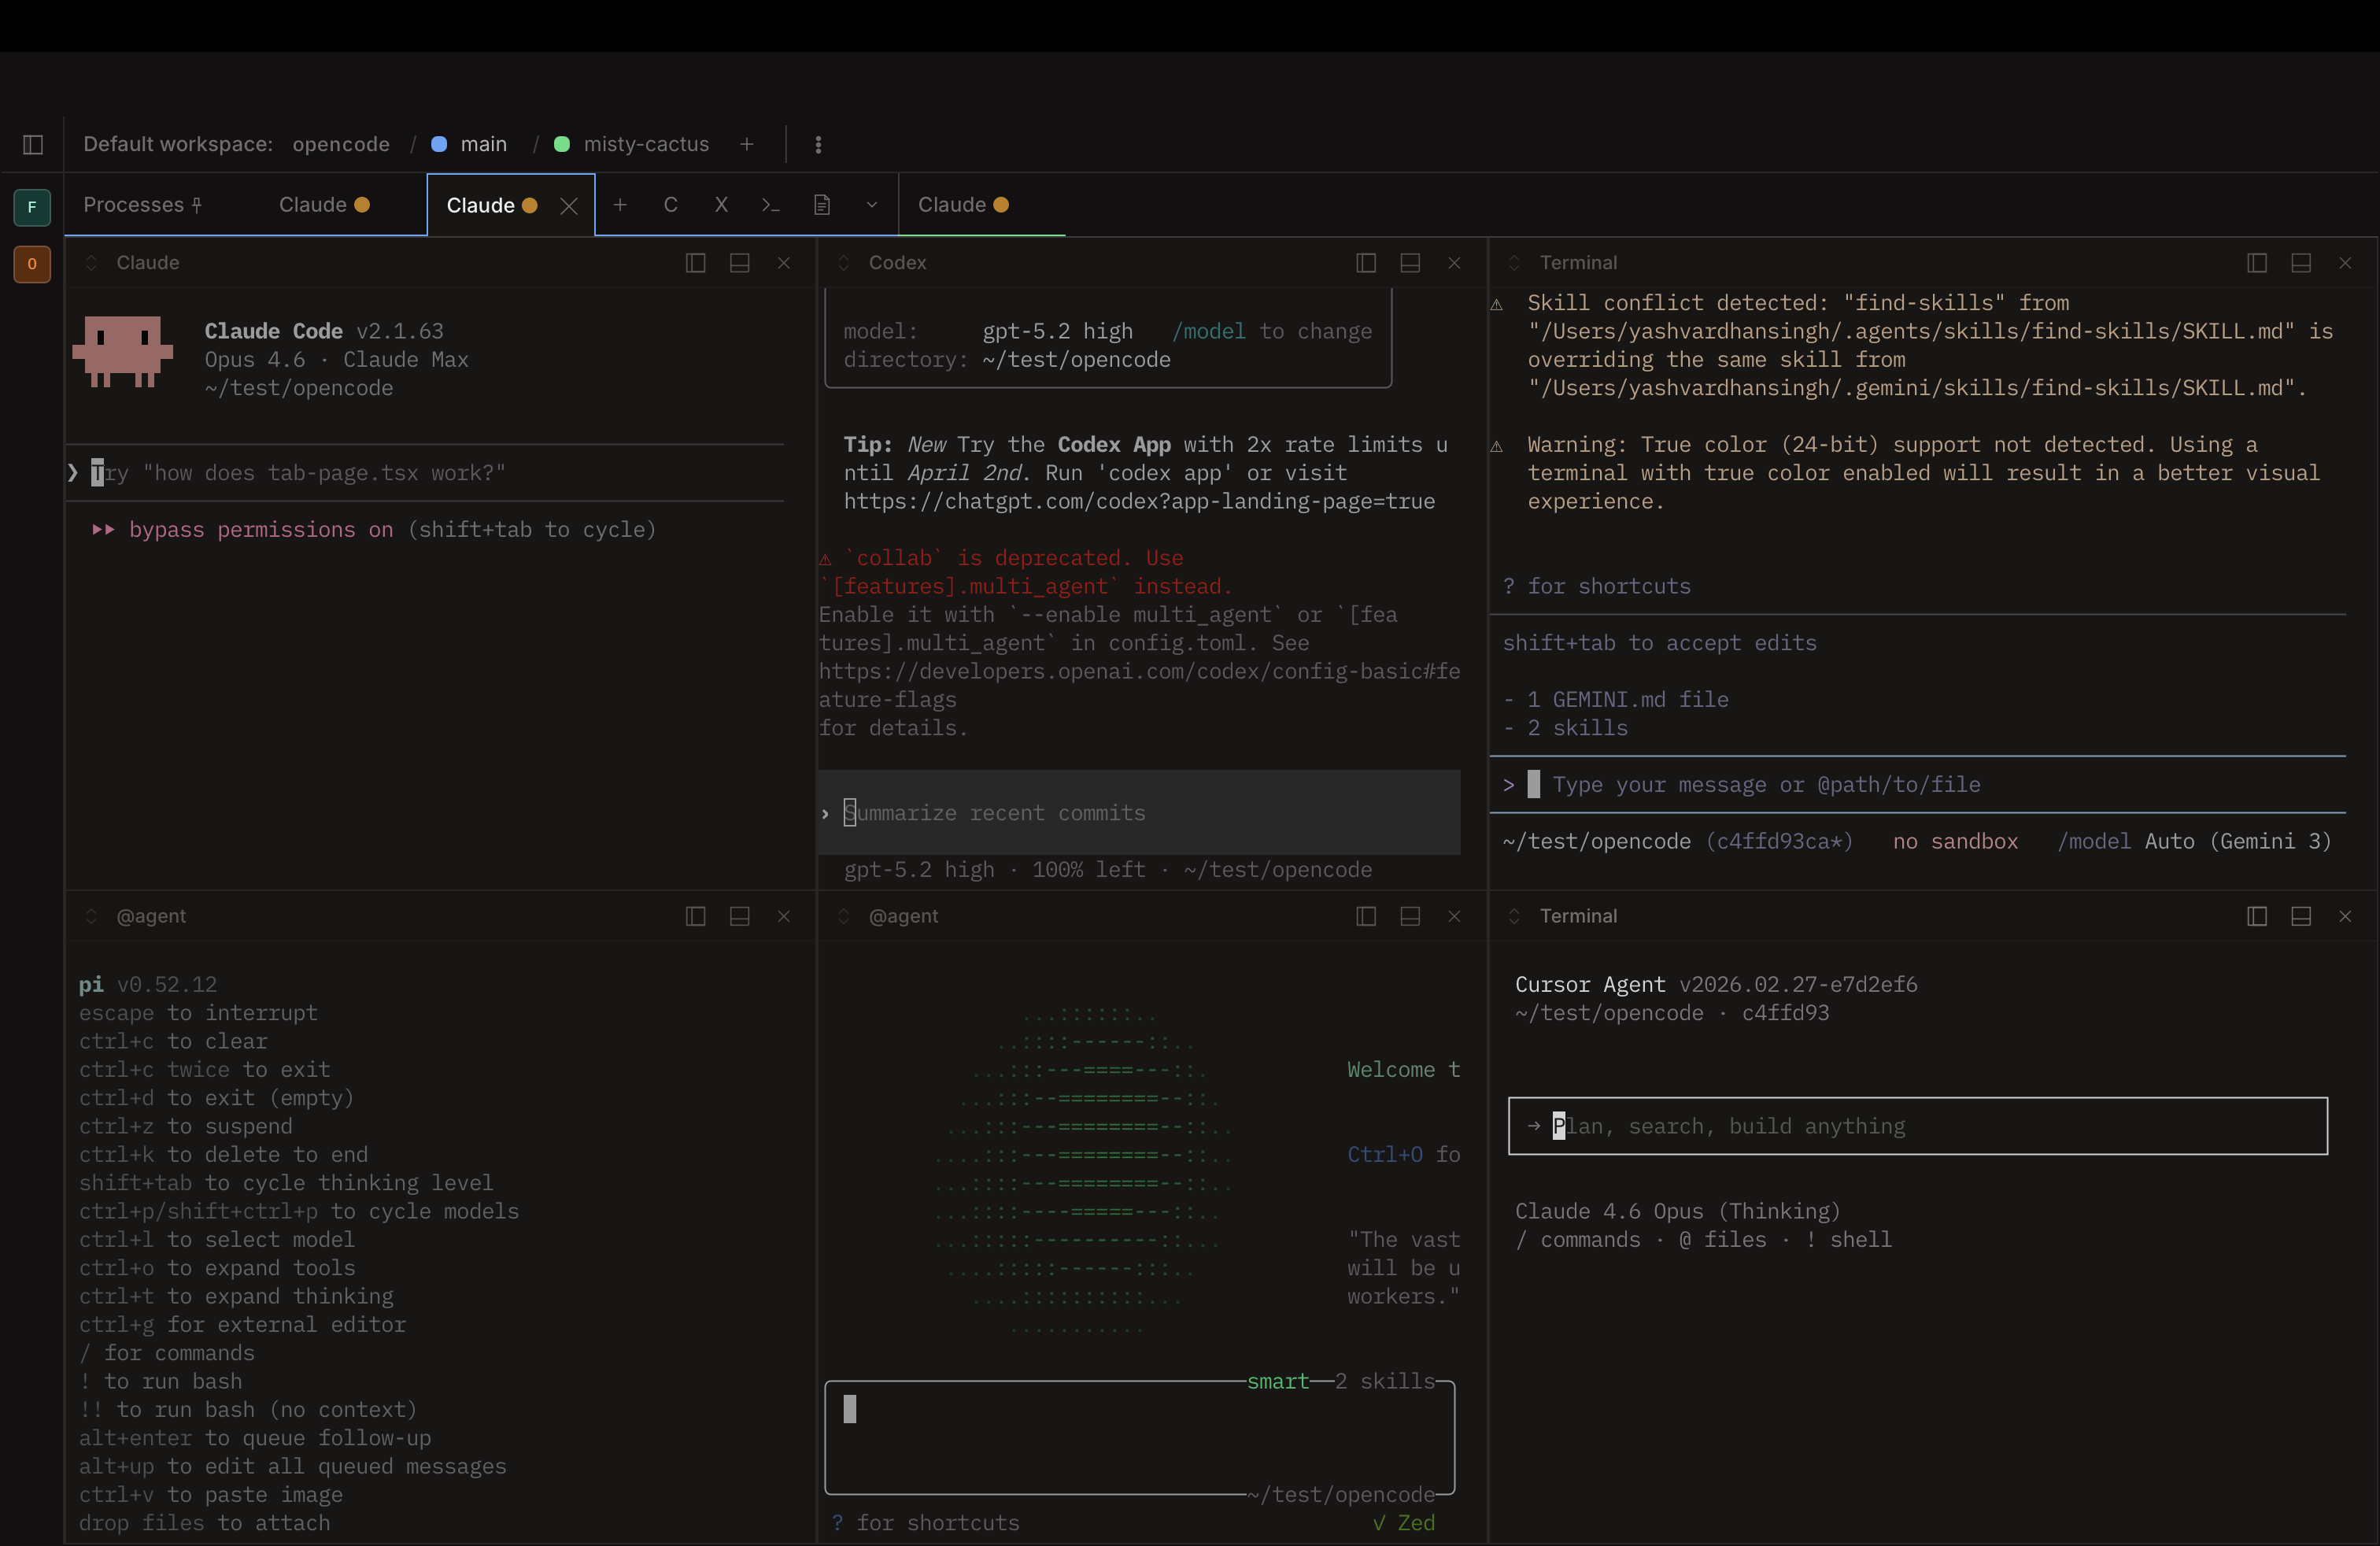Toggle the left sidebar panel icon
The width and height of the screenshot is (2380, 1546).
pos(32,145)
